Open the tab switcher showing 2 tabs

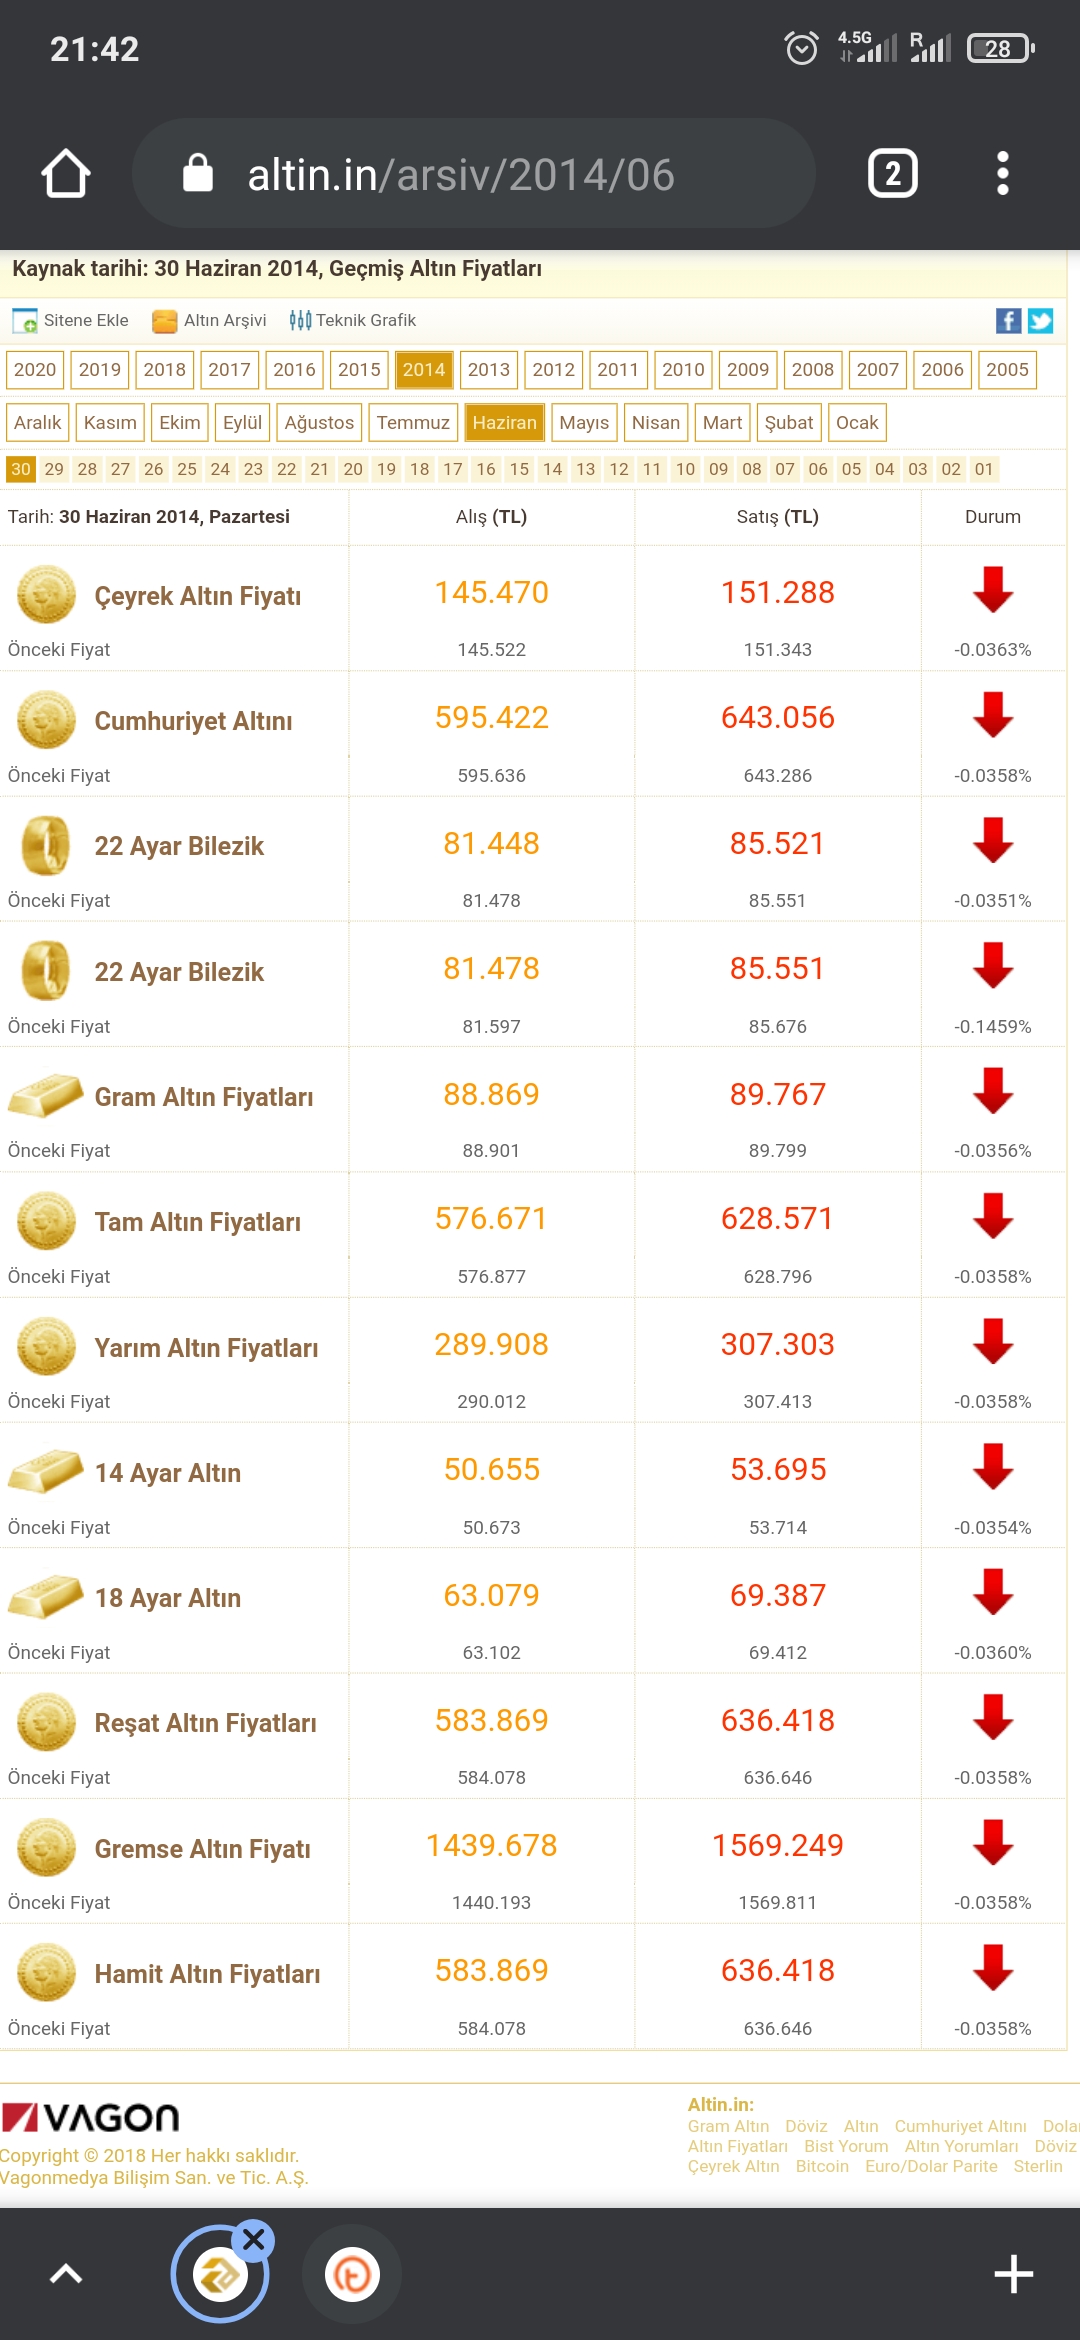point(892,174)
